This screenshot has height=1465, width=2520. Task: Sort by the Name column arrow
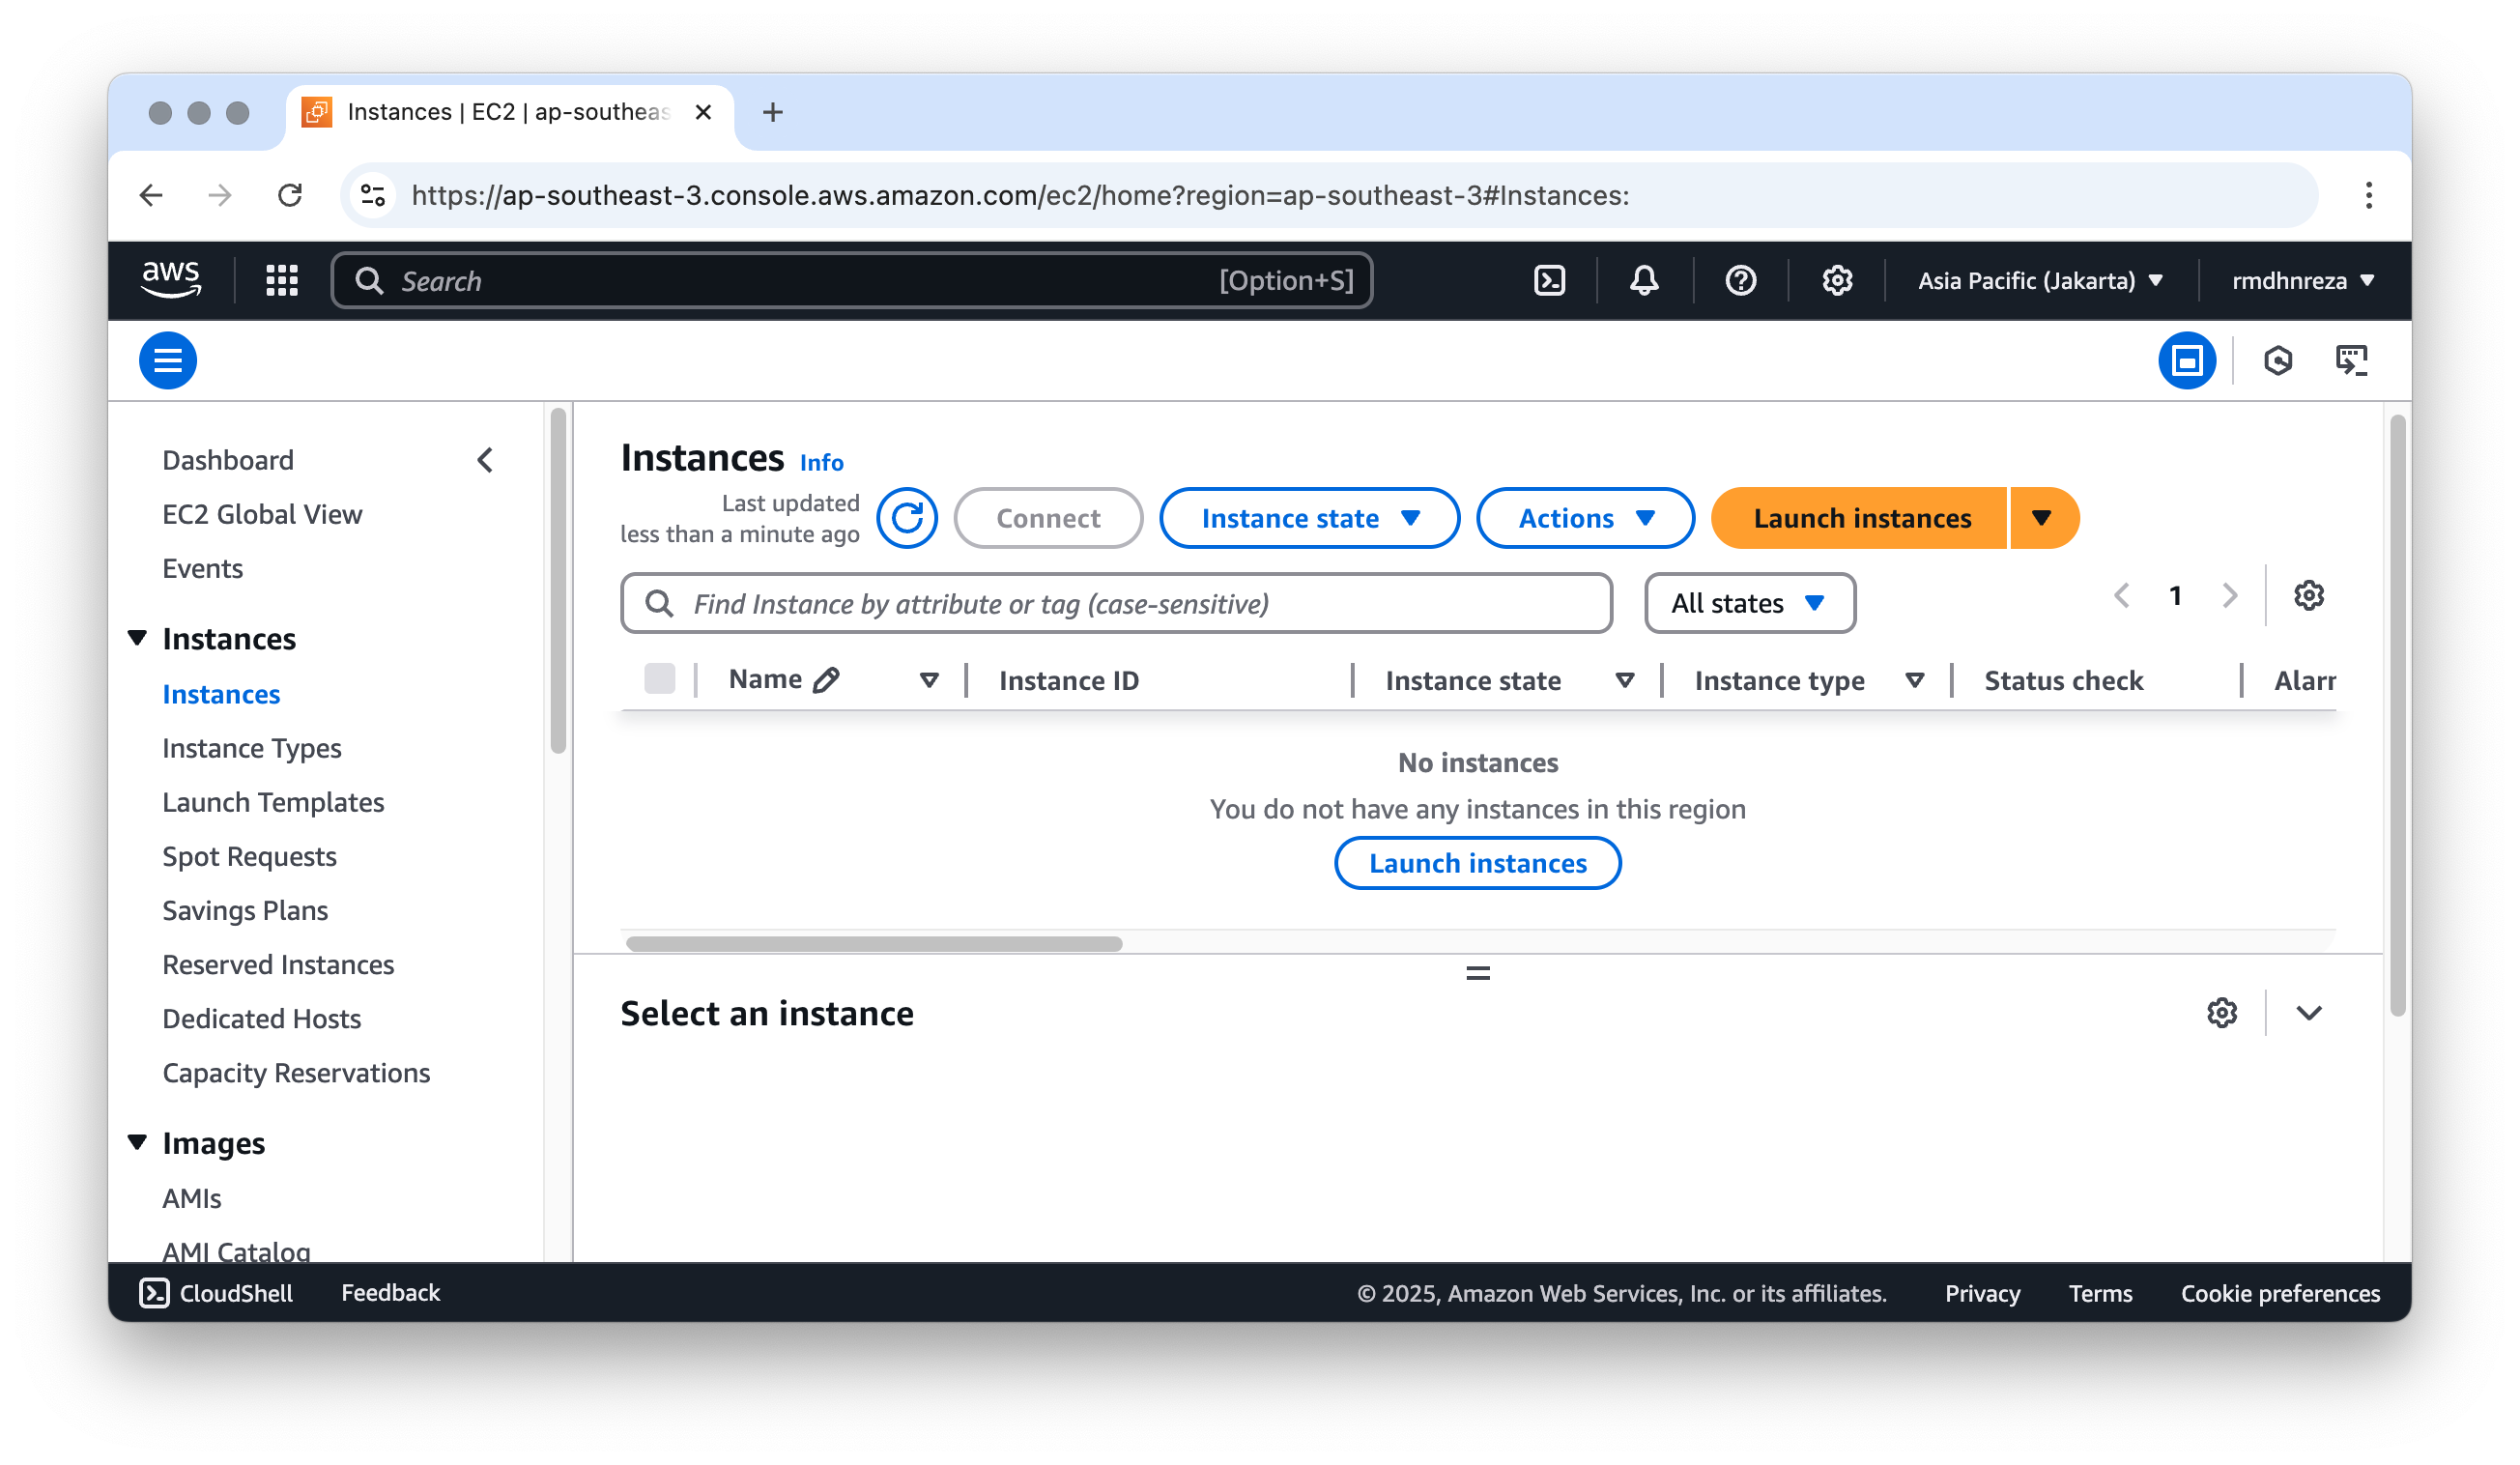pyautogui.click(x=929, y=680)
